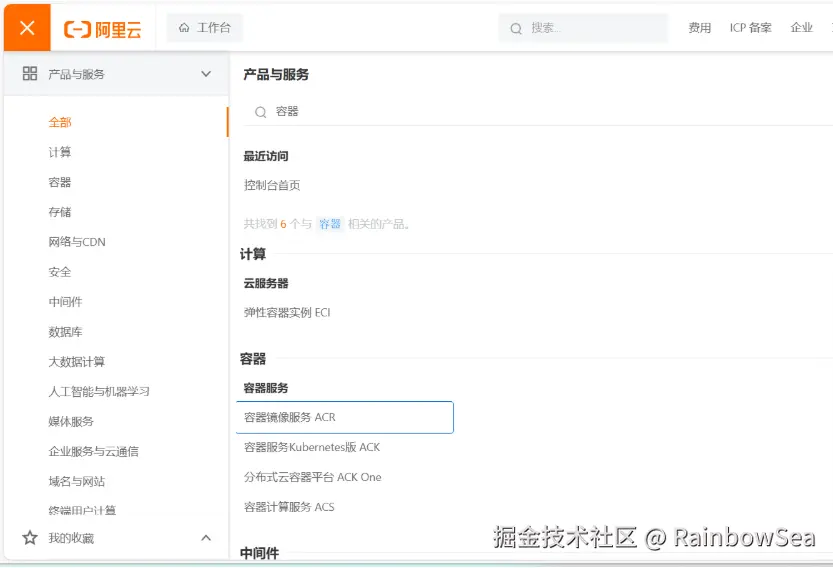Select the 中间件 category in sidebar
This screenshot has height=568, width=833.
coord(65,302)
